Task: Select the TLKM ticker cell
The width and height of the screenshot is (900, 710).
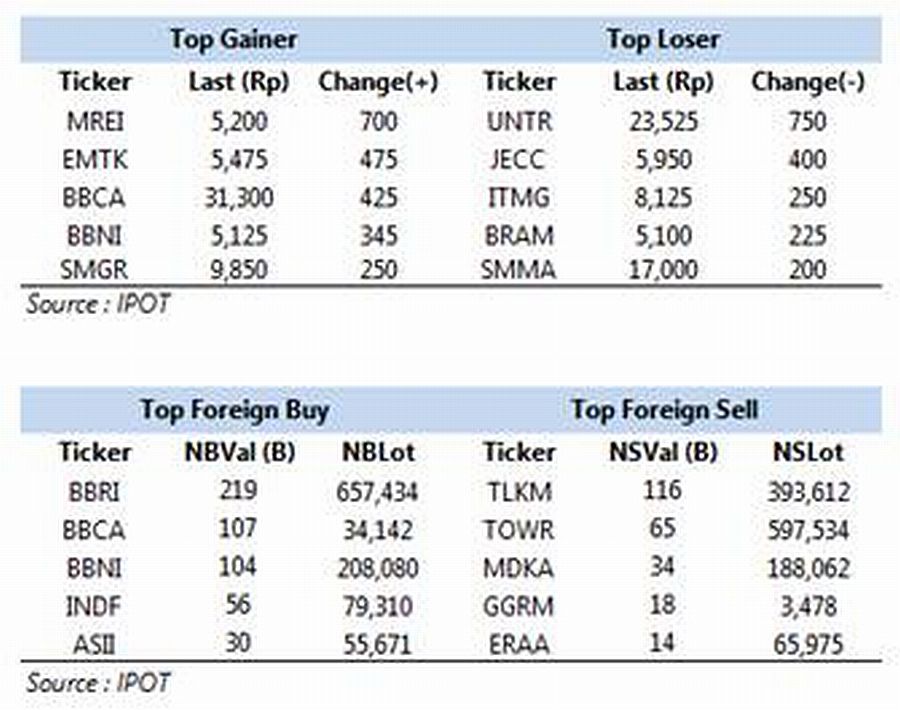Action: tap(519, 492)
